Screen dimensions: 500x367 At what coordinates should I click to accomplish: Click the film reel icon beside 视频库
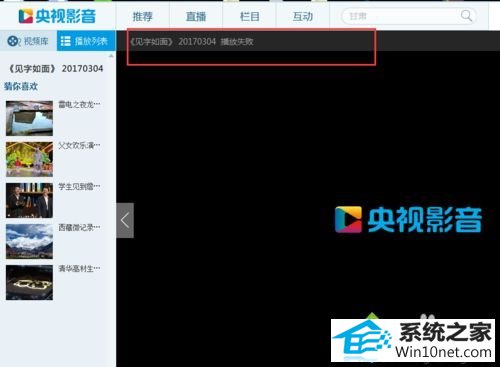coord(13,41)
